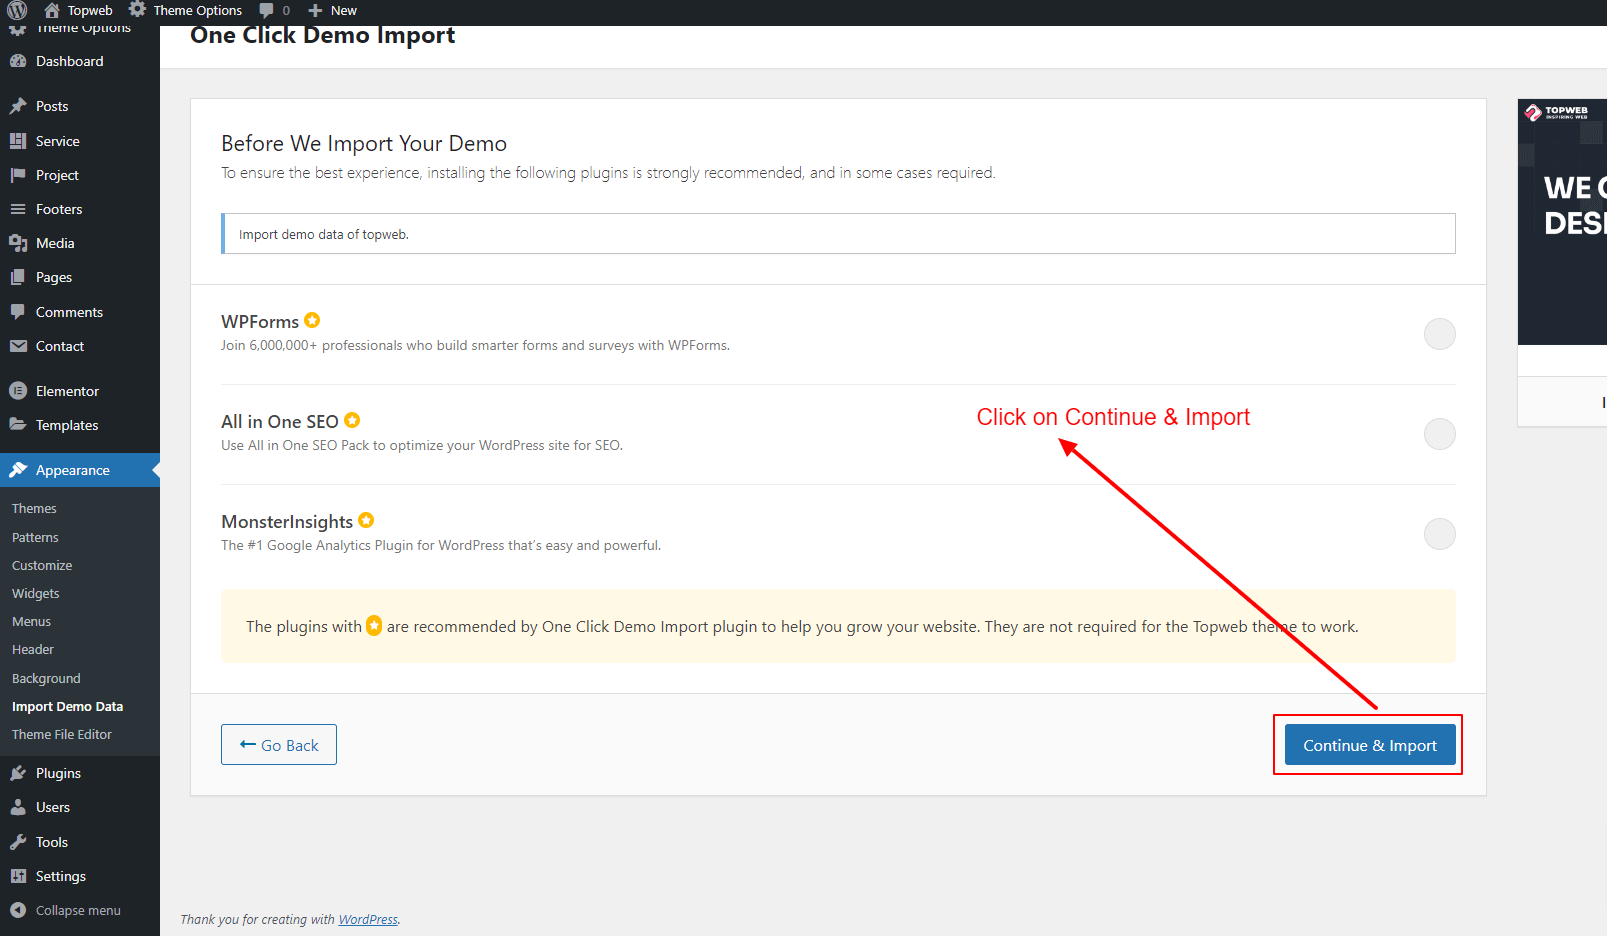This screenshot has height=936, width=1607.
Task: Click the All in One SEO plugin title
Action: (280, 422)
